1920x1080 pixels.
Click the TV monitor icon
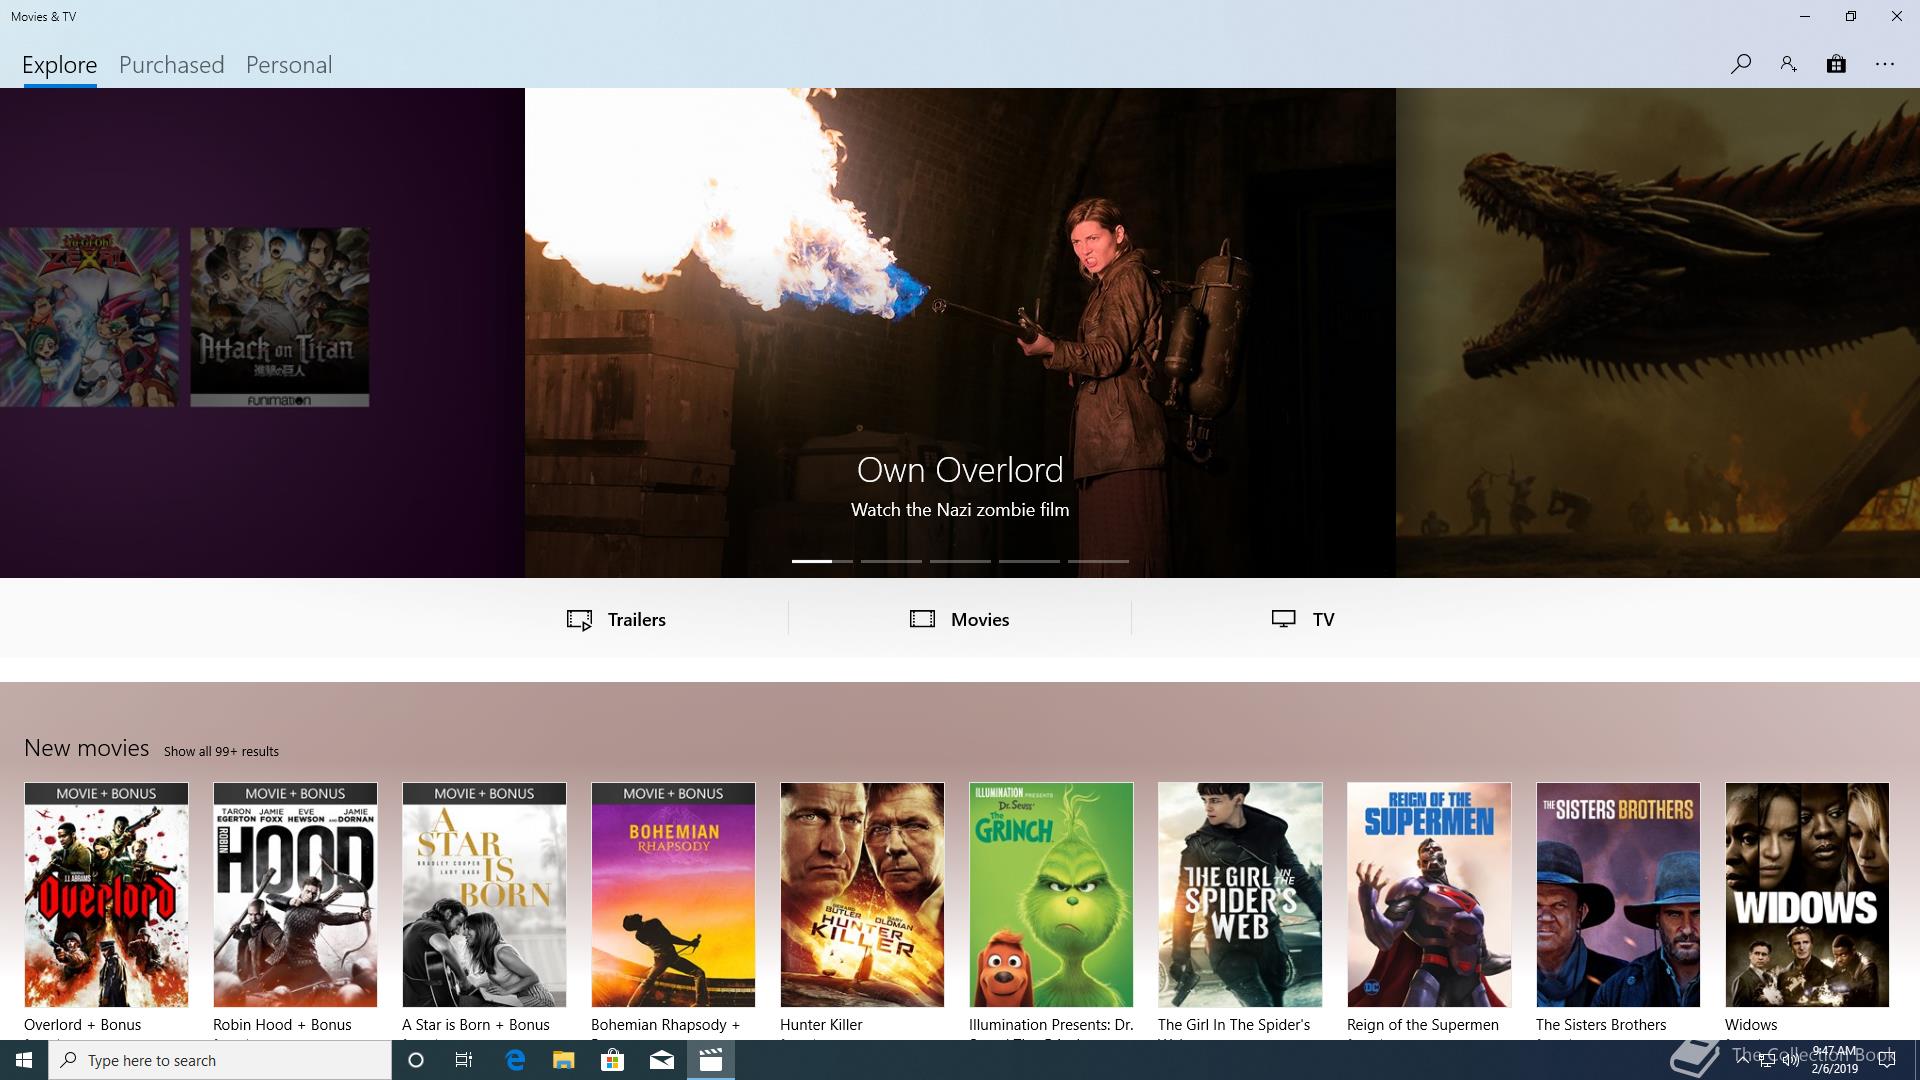pyautogui.click(x=1284, y=619)
